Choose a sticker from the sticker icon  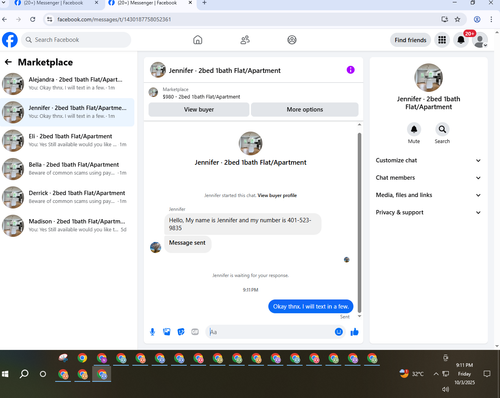[181, 332]
